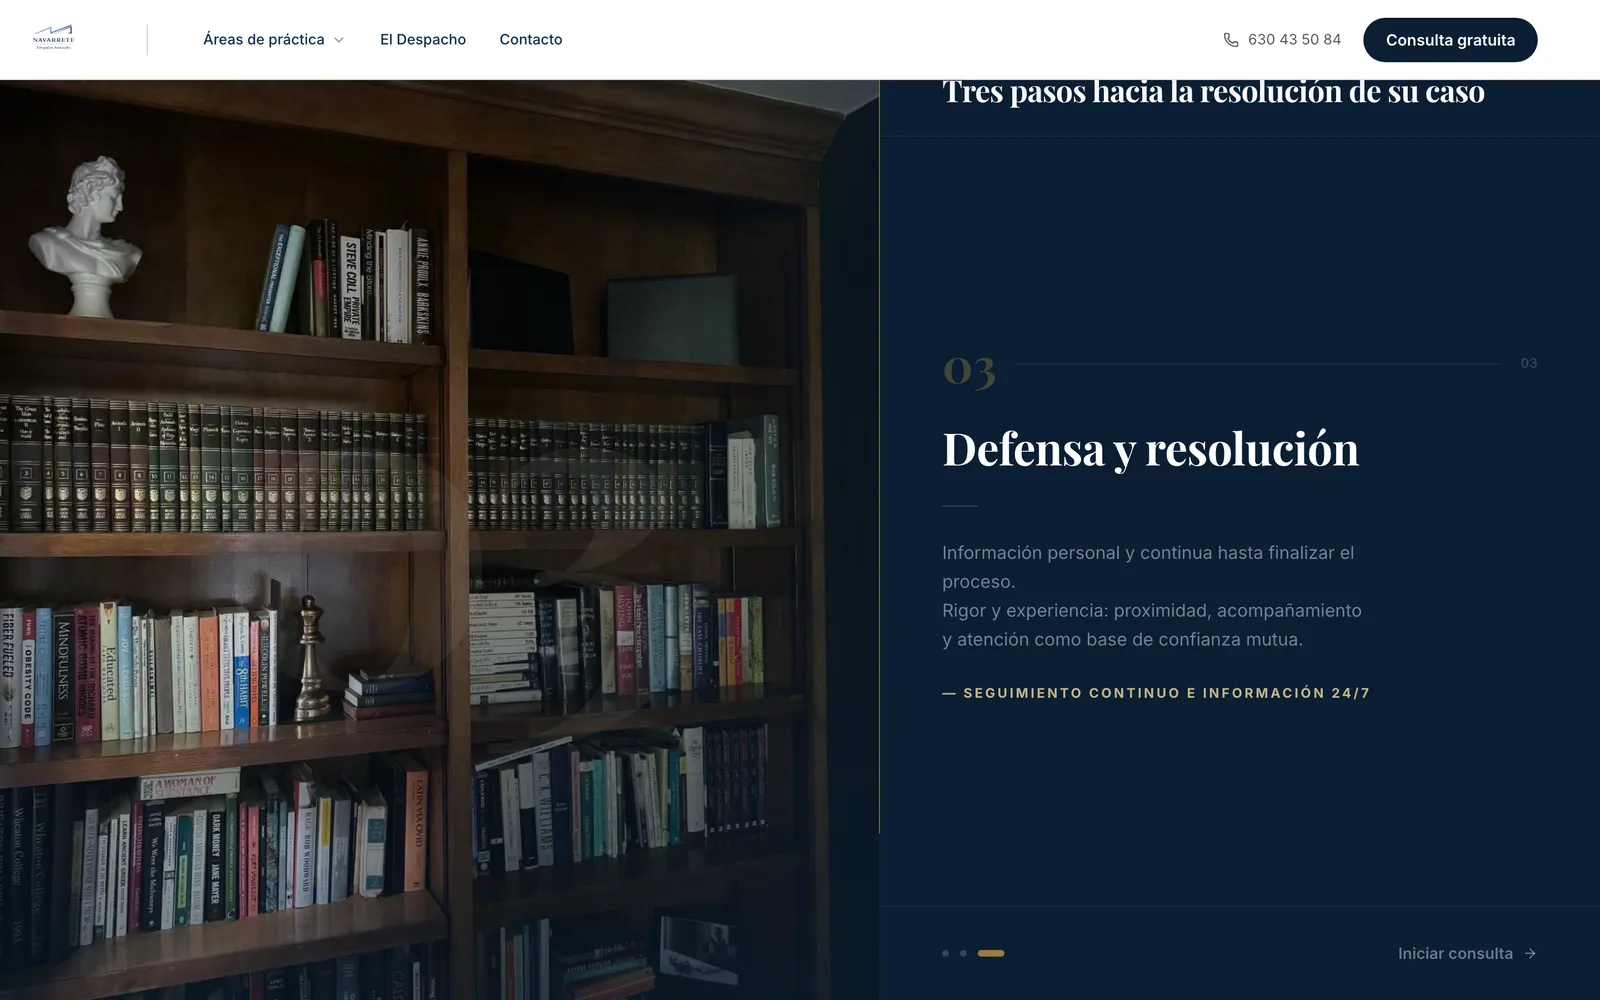Screen dimensions: 1600x1000
Task: Select the first step pagination dot
Action: coord(946,953)
